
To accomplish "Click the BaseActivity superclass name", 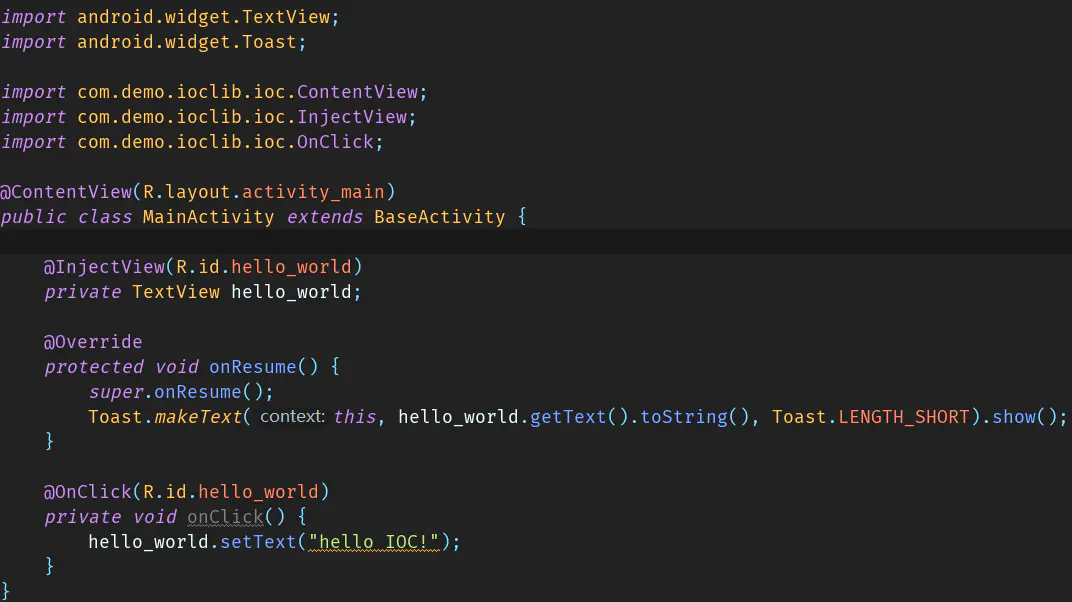I will pos(440,217).
